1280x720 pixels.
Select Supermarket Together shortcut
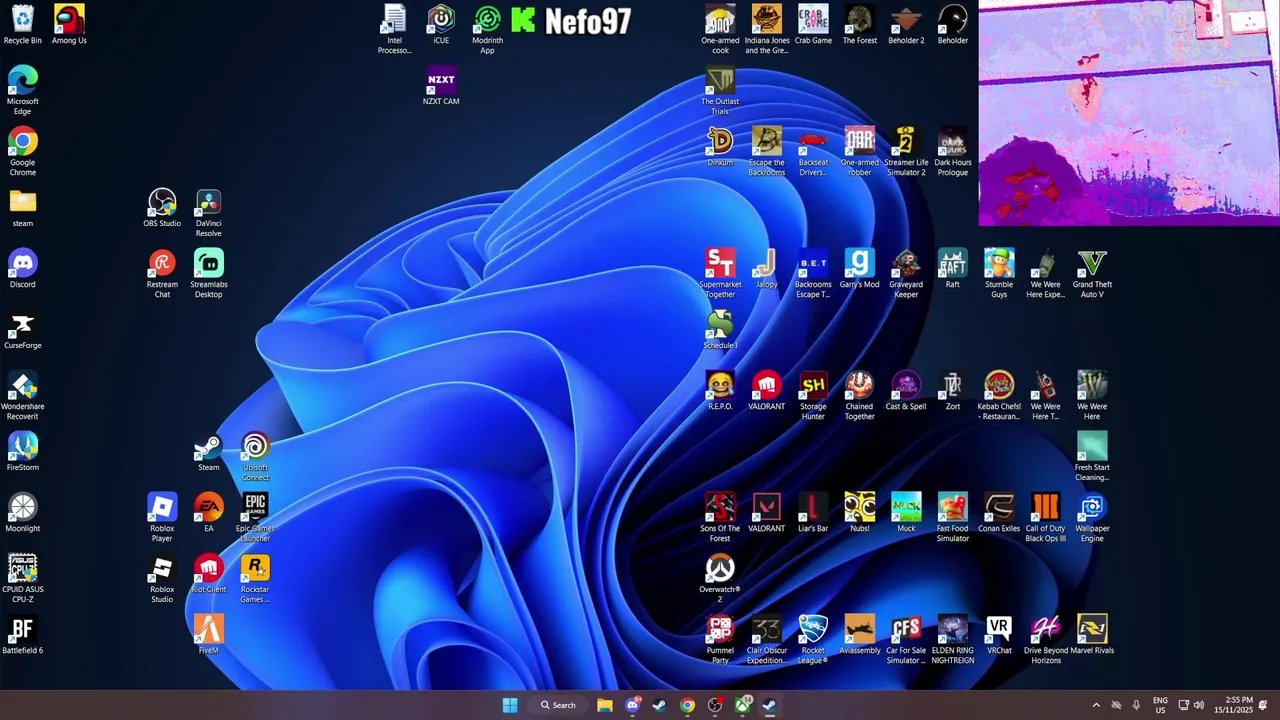(720, 273)
